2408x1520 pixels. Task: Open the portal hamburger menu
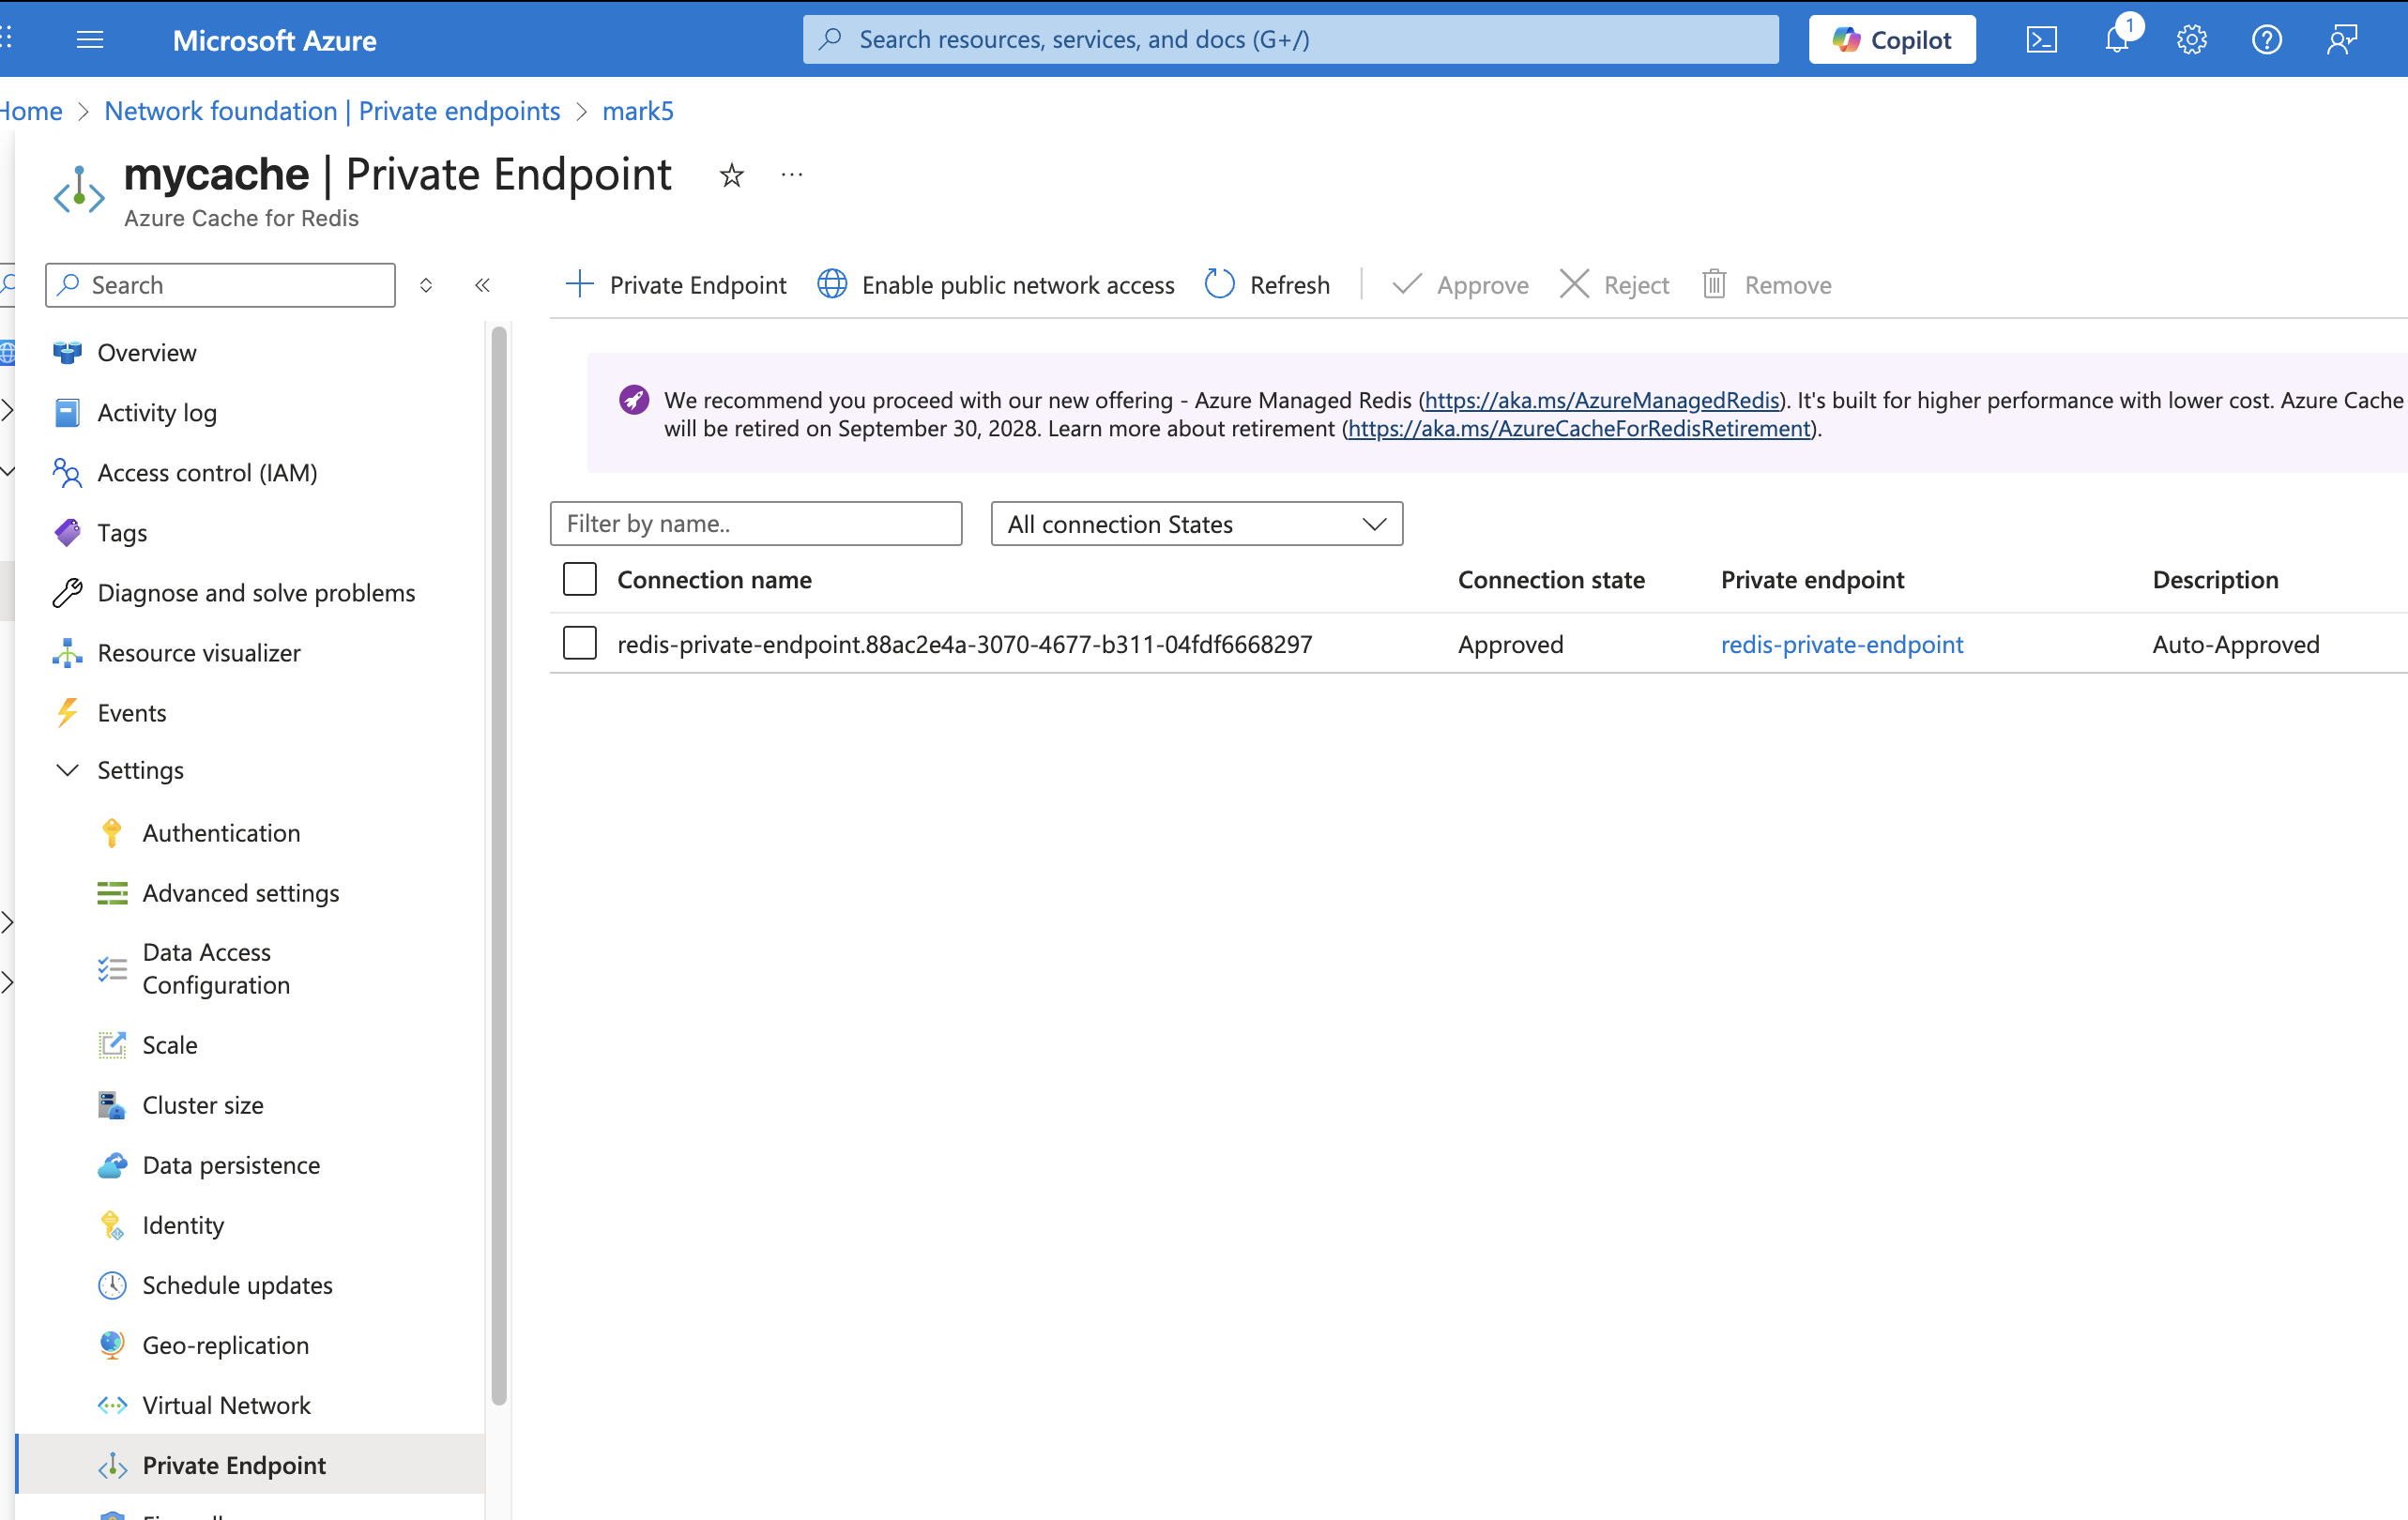pyautogui.click(x=89, y=39)
